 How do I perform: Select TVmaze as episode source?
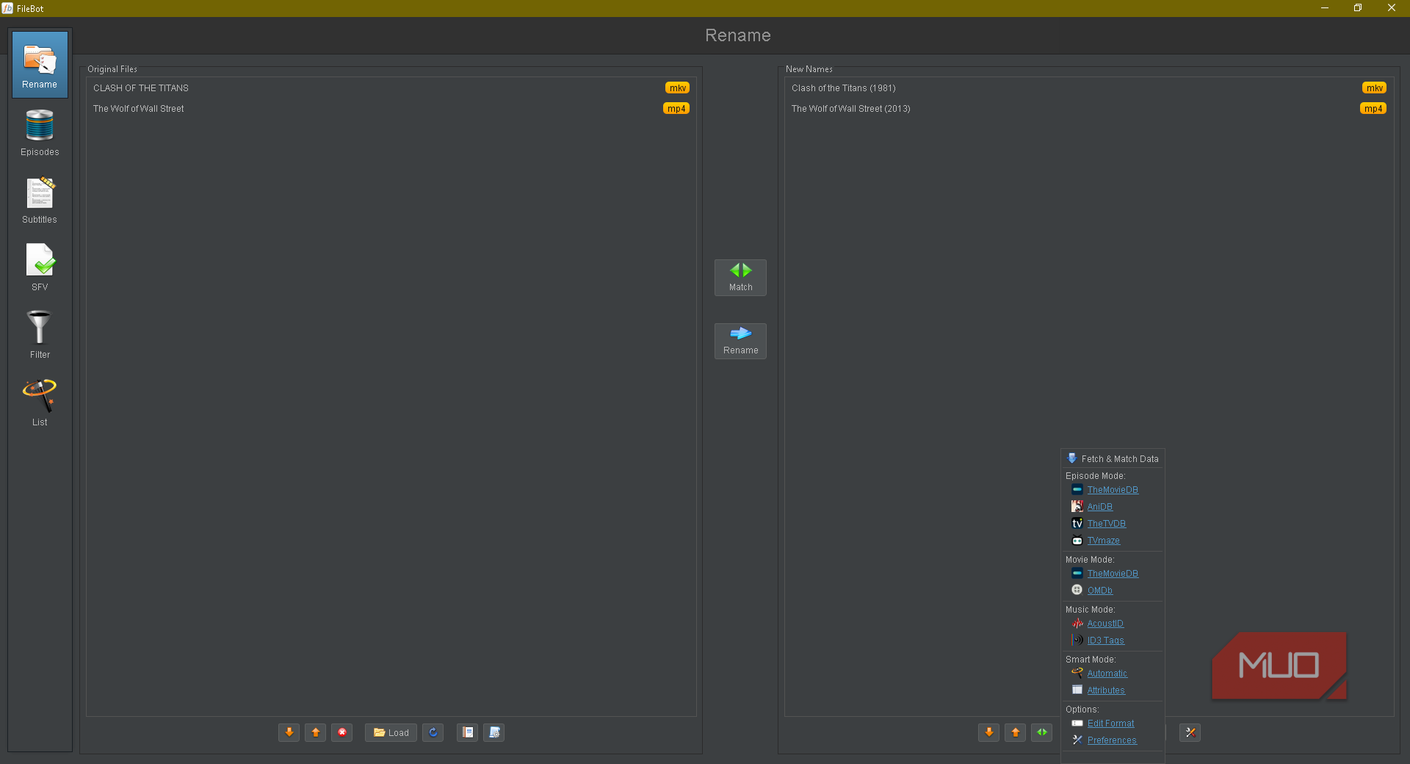pos(1103,541)
